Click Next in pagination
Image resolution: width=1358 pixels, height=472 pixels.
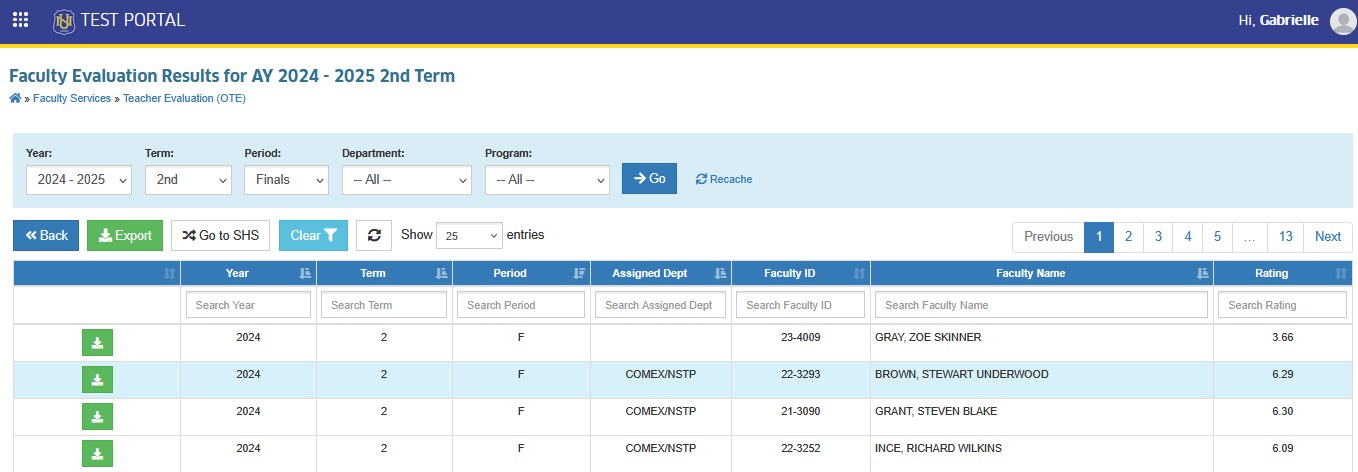[x=1328, y=237]
